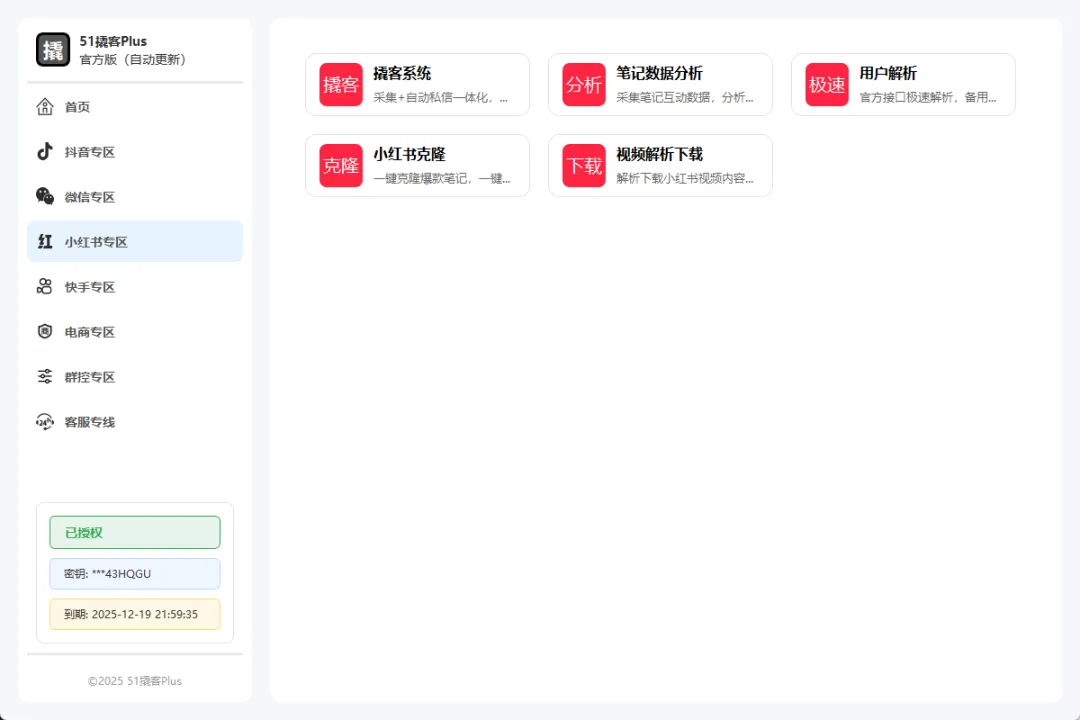Viewport: 1080px width, 720px height.
Task: Click the 密钥 key field
Action: [134, 573]
